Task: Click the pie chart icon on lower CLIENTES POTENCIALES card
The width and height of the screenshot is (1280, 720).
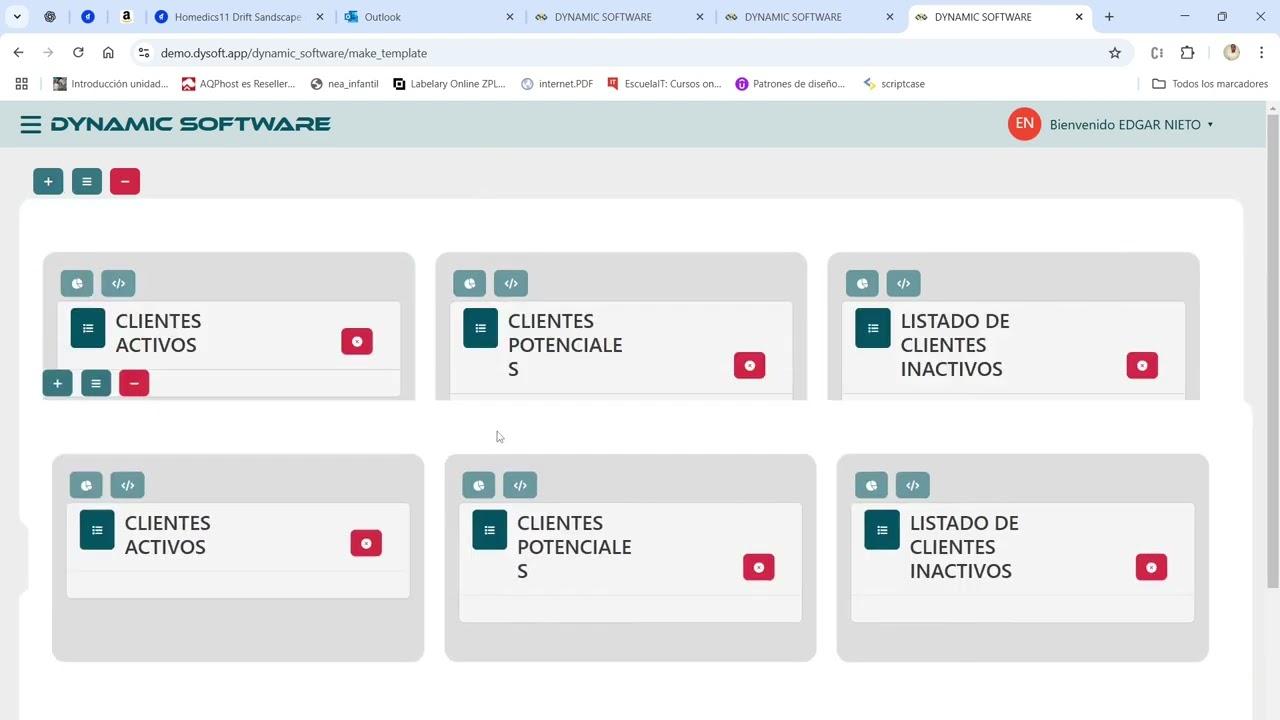Action: (x=479, y=485)
